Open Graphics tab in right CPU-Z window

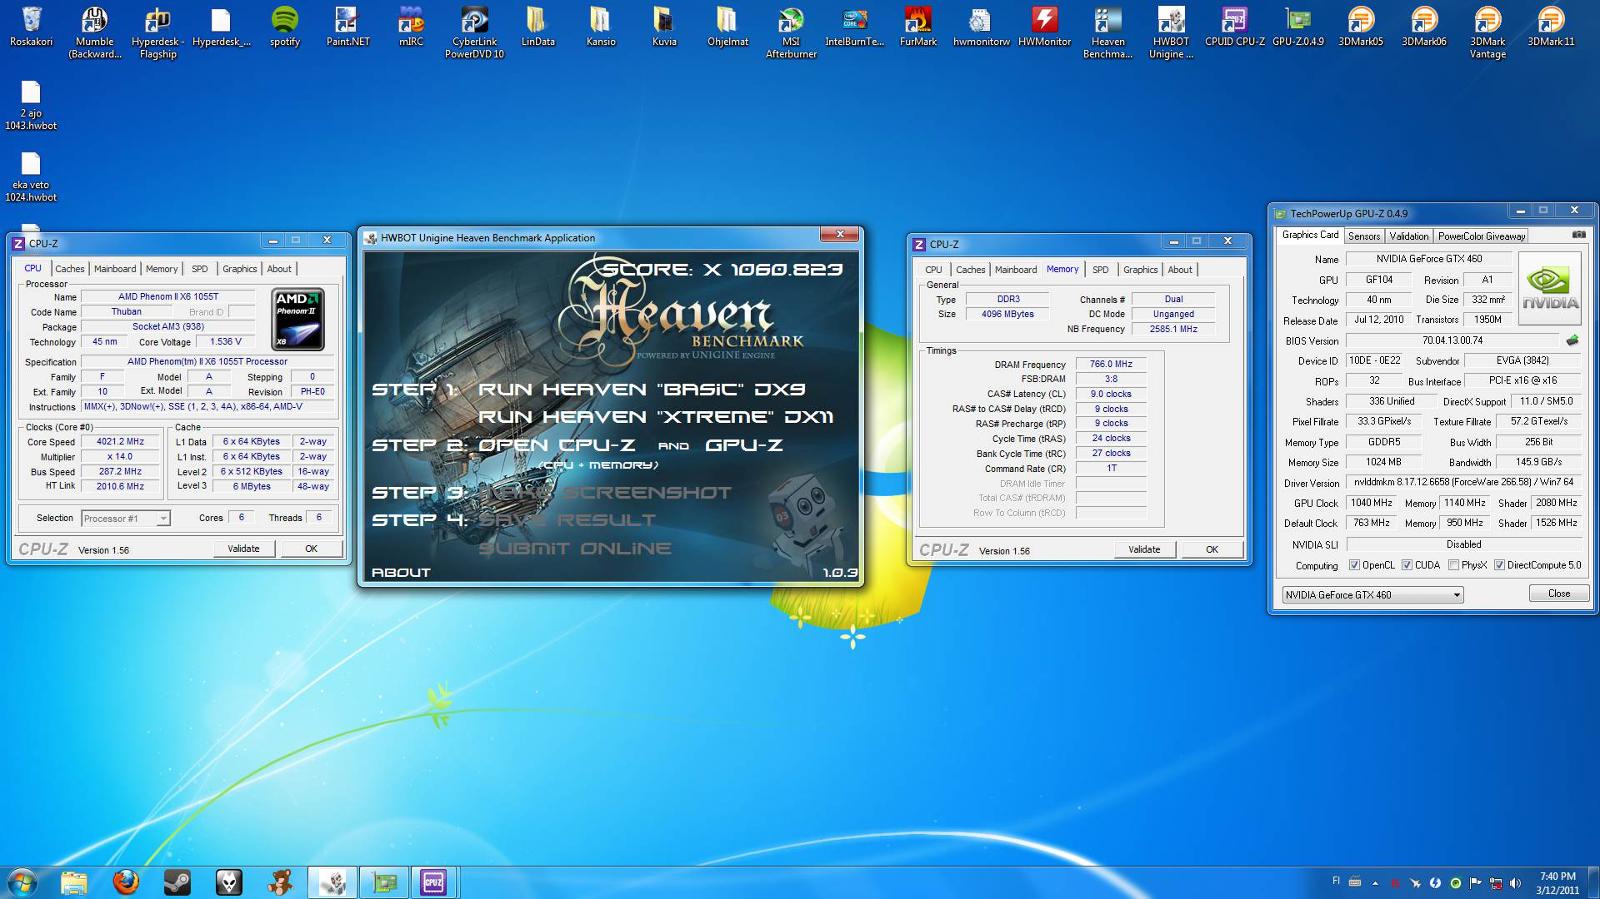point(1140,269)
